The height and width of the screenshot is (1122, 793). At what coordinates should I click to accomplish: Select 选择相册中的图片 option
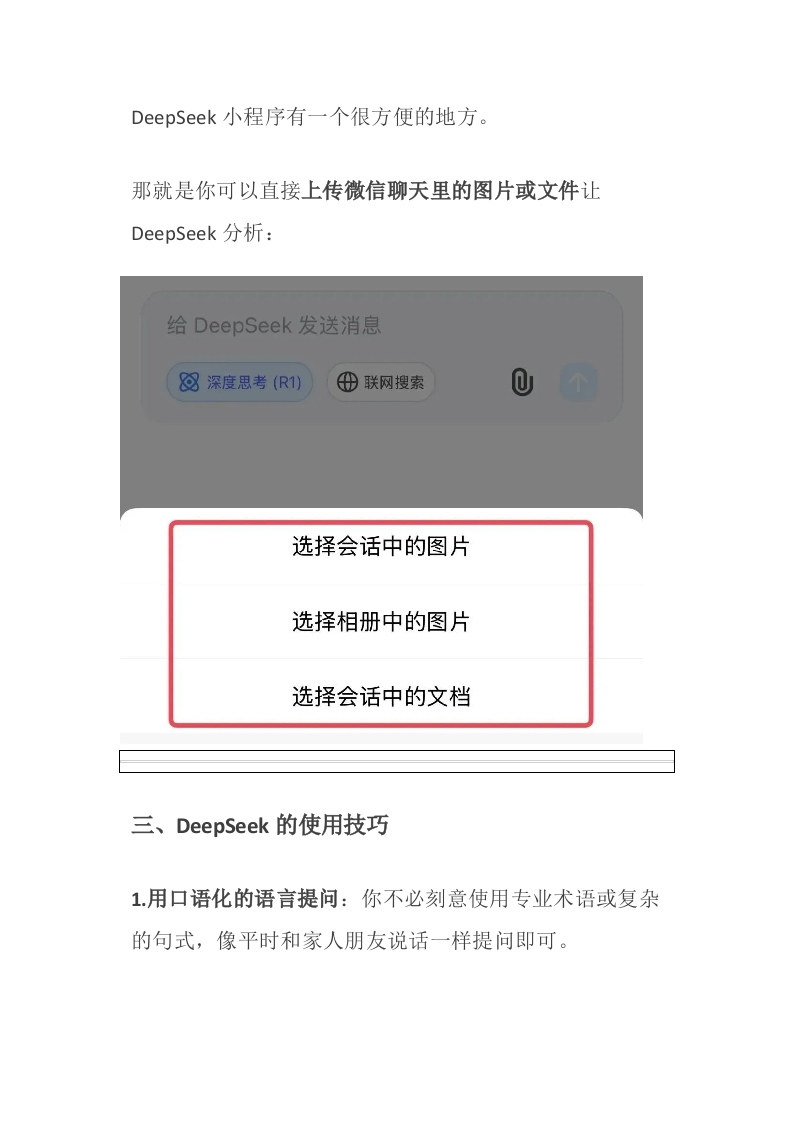381,622
